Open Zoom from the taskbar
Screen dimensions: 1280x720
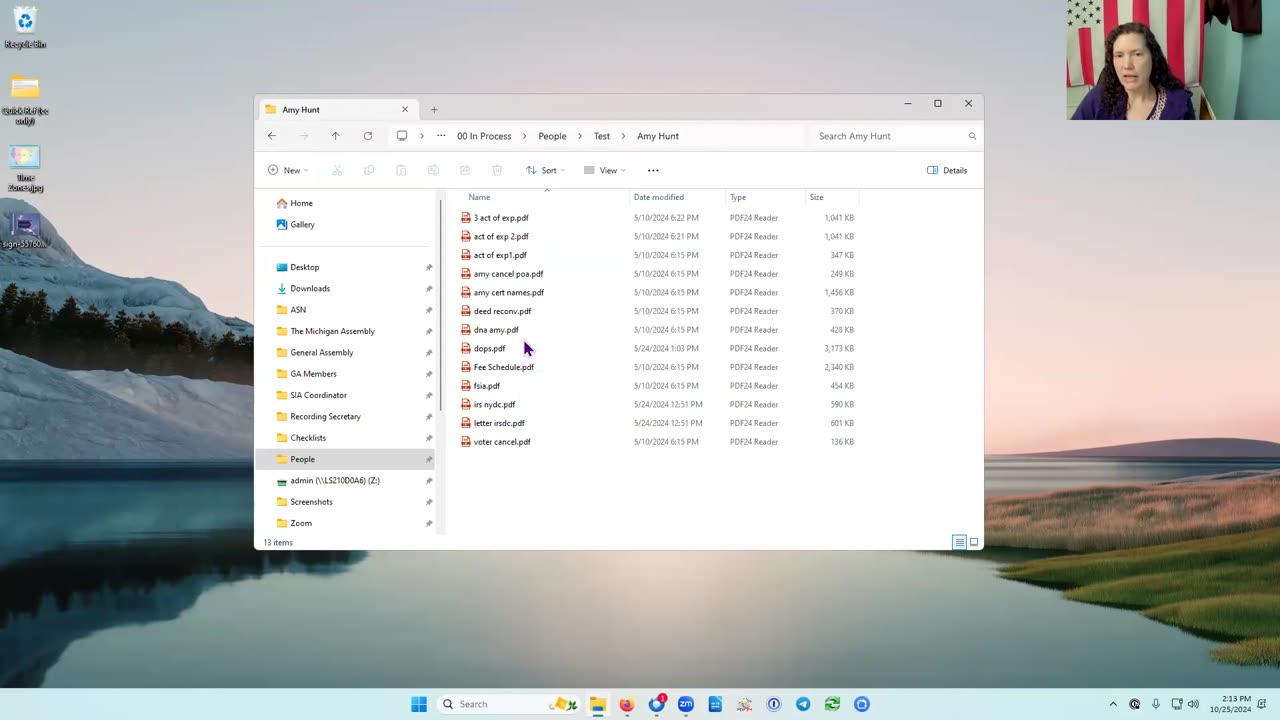686,704
